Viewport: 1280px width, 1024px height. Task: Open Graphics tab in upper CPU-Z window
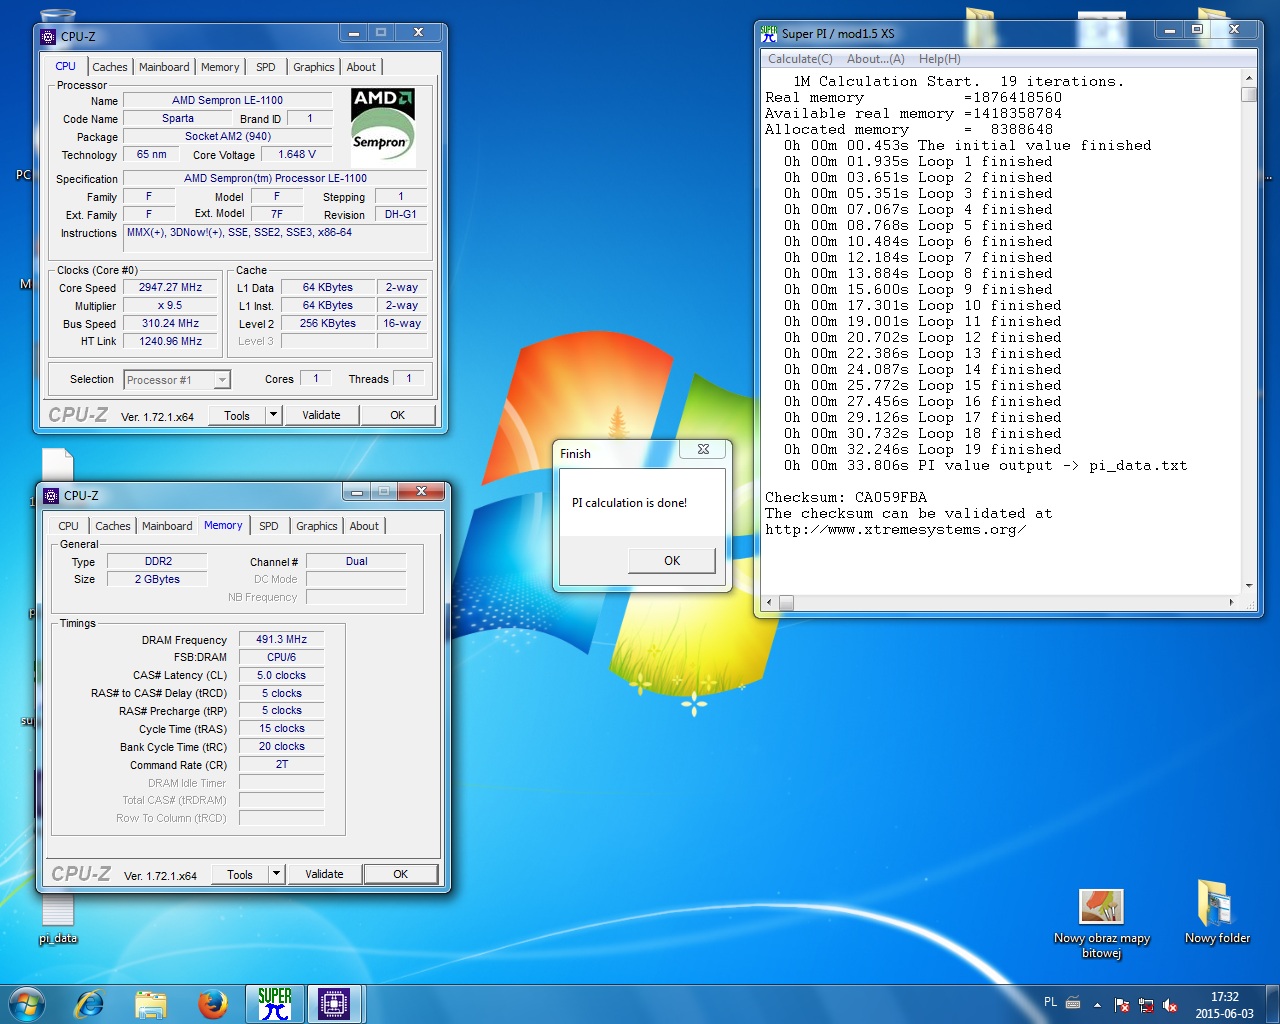tap(314, 67)
